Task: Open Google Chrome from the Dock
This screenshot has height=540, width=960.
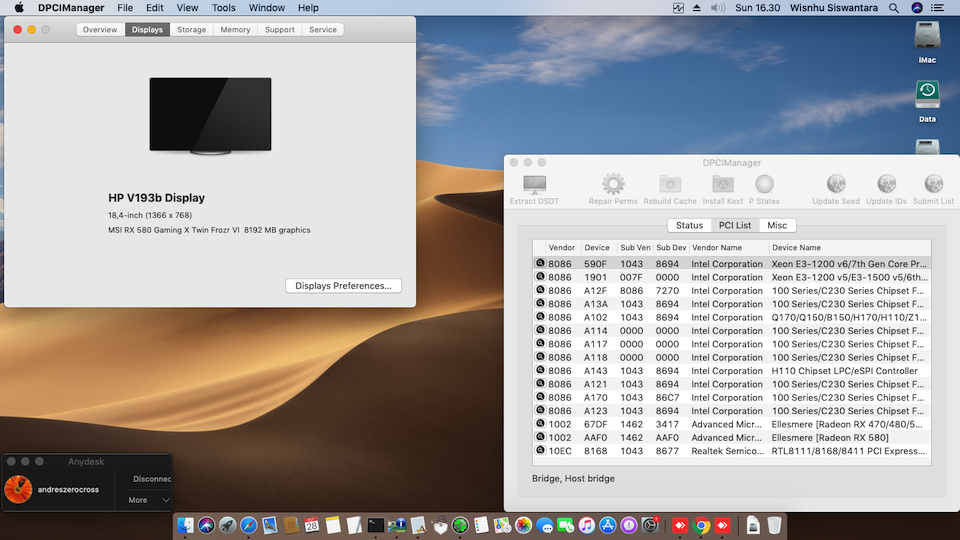Action: click(x=702, y=525)
